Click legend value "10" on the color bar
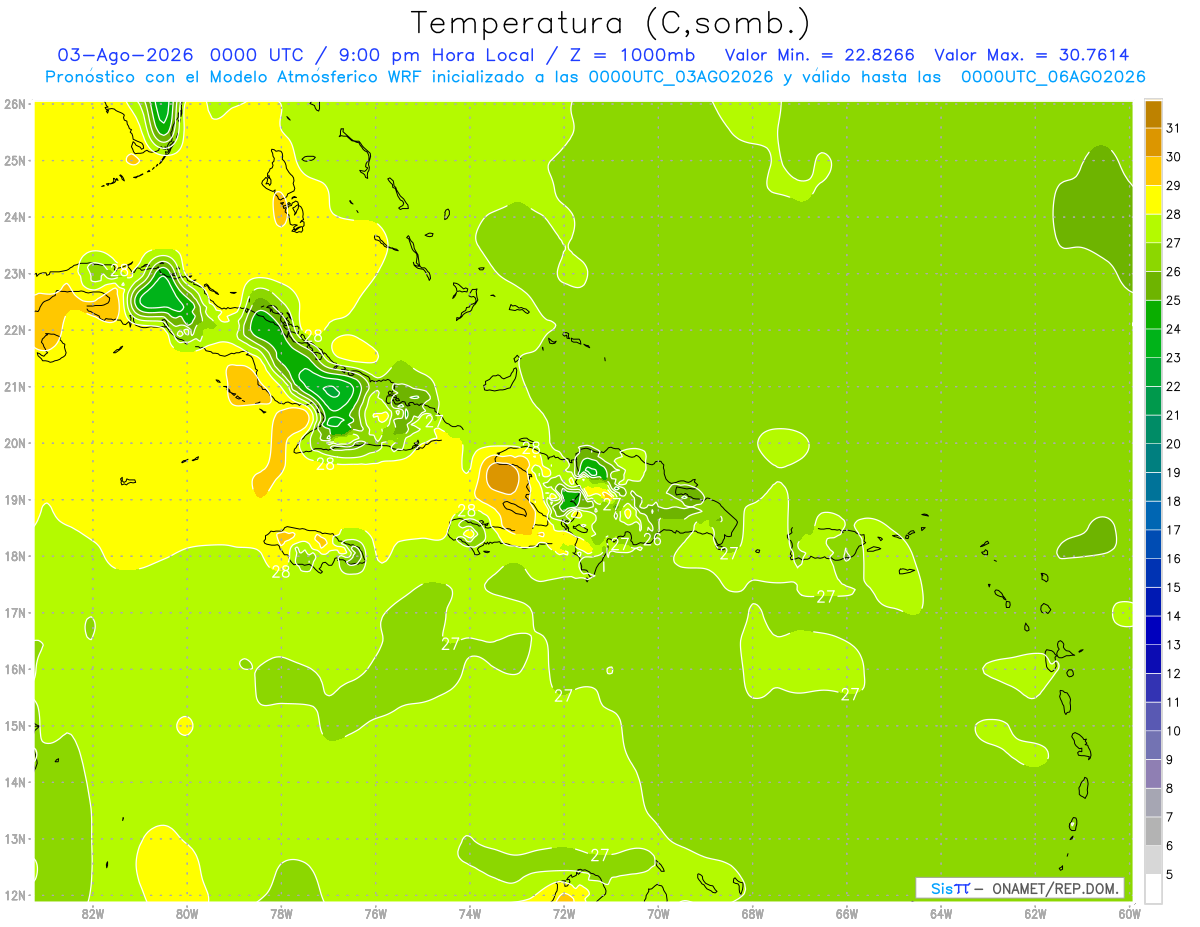The image size is (1200, 927). 1173,731
